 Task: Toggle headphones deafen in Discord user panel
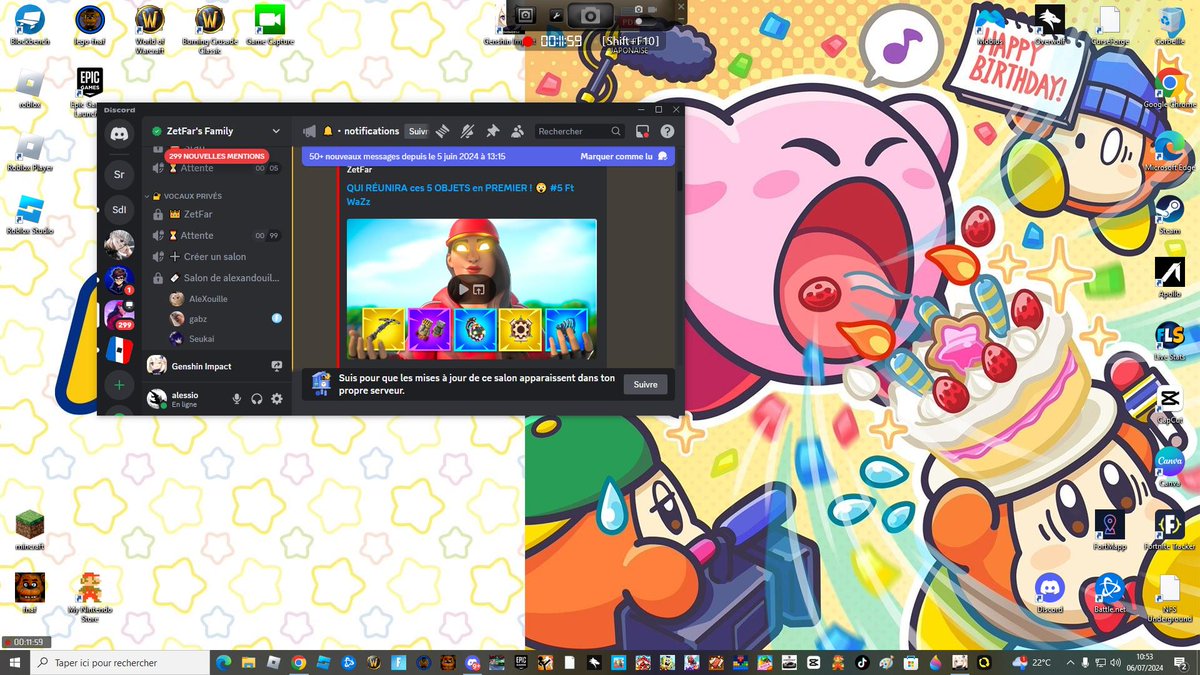tap(257, 399)
